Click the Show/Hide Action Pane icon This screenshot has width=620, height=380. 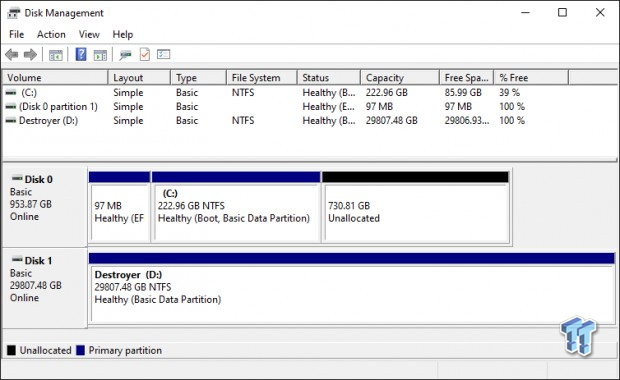click(100, 55)
